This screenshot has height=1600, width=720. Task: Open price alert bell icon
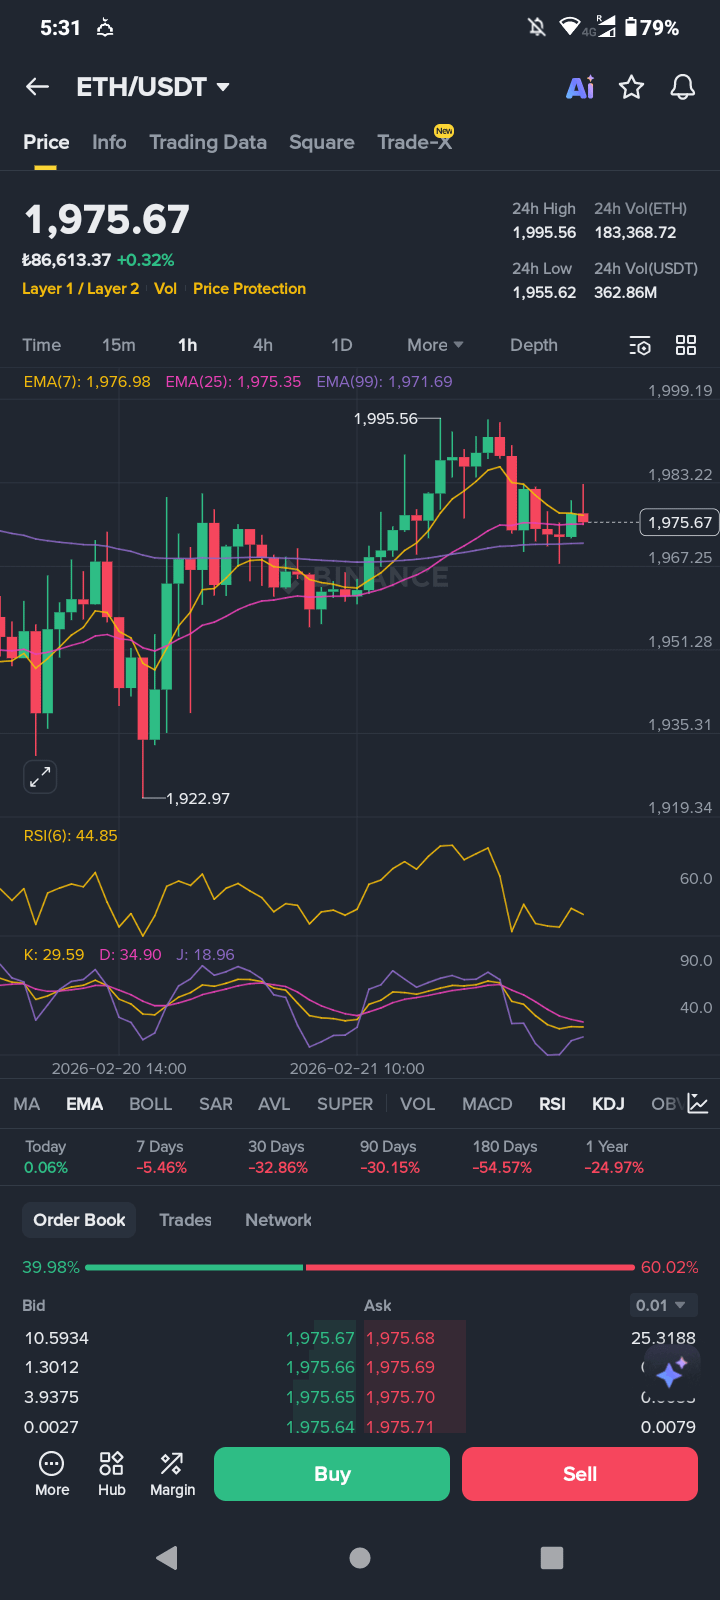point(683,87)
